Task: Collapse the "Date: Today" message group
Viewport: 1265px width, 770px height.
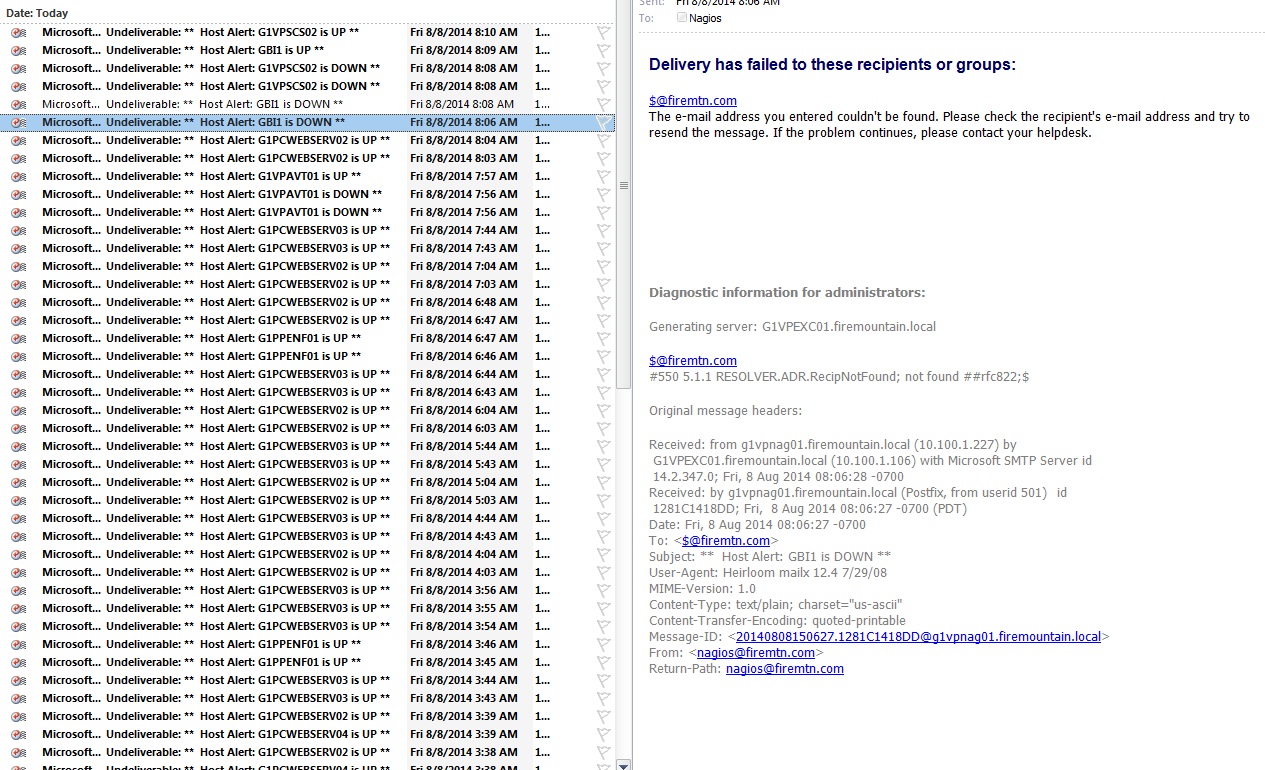Action: pyautogui.click(x=37, y=14)
